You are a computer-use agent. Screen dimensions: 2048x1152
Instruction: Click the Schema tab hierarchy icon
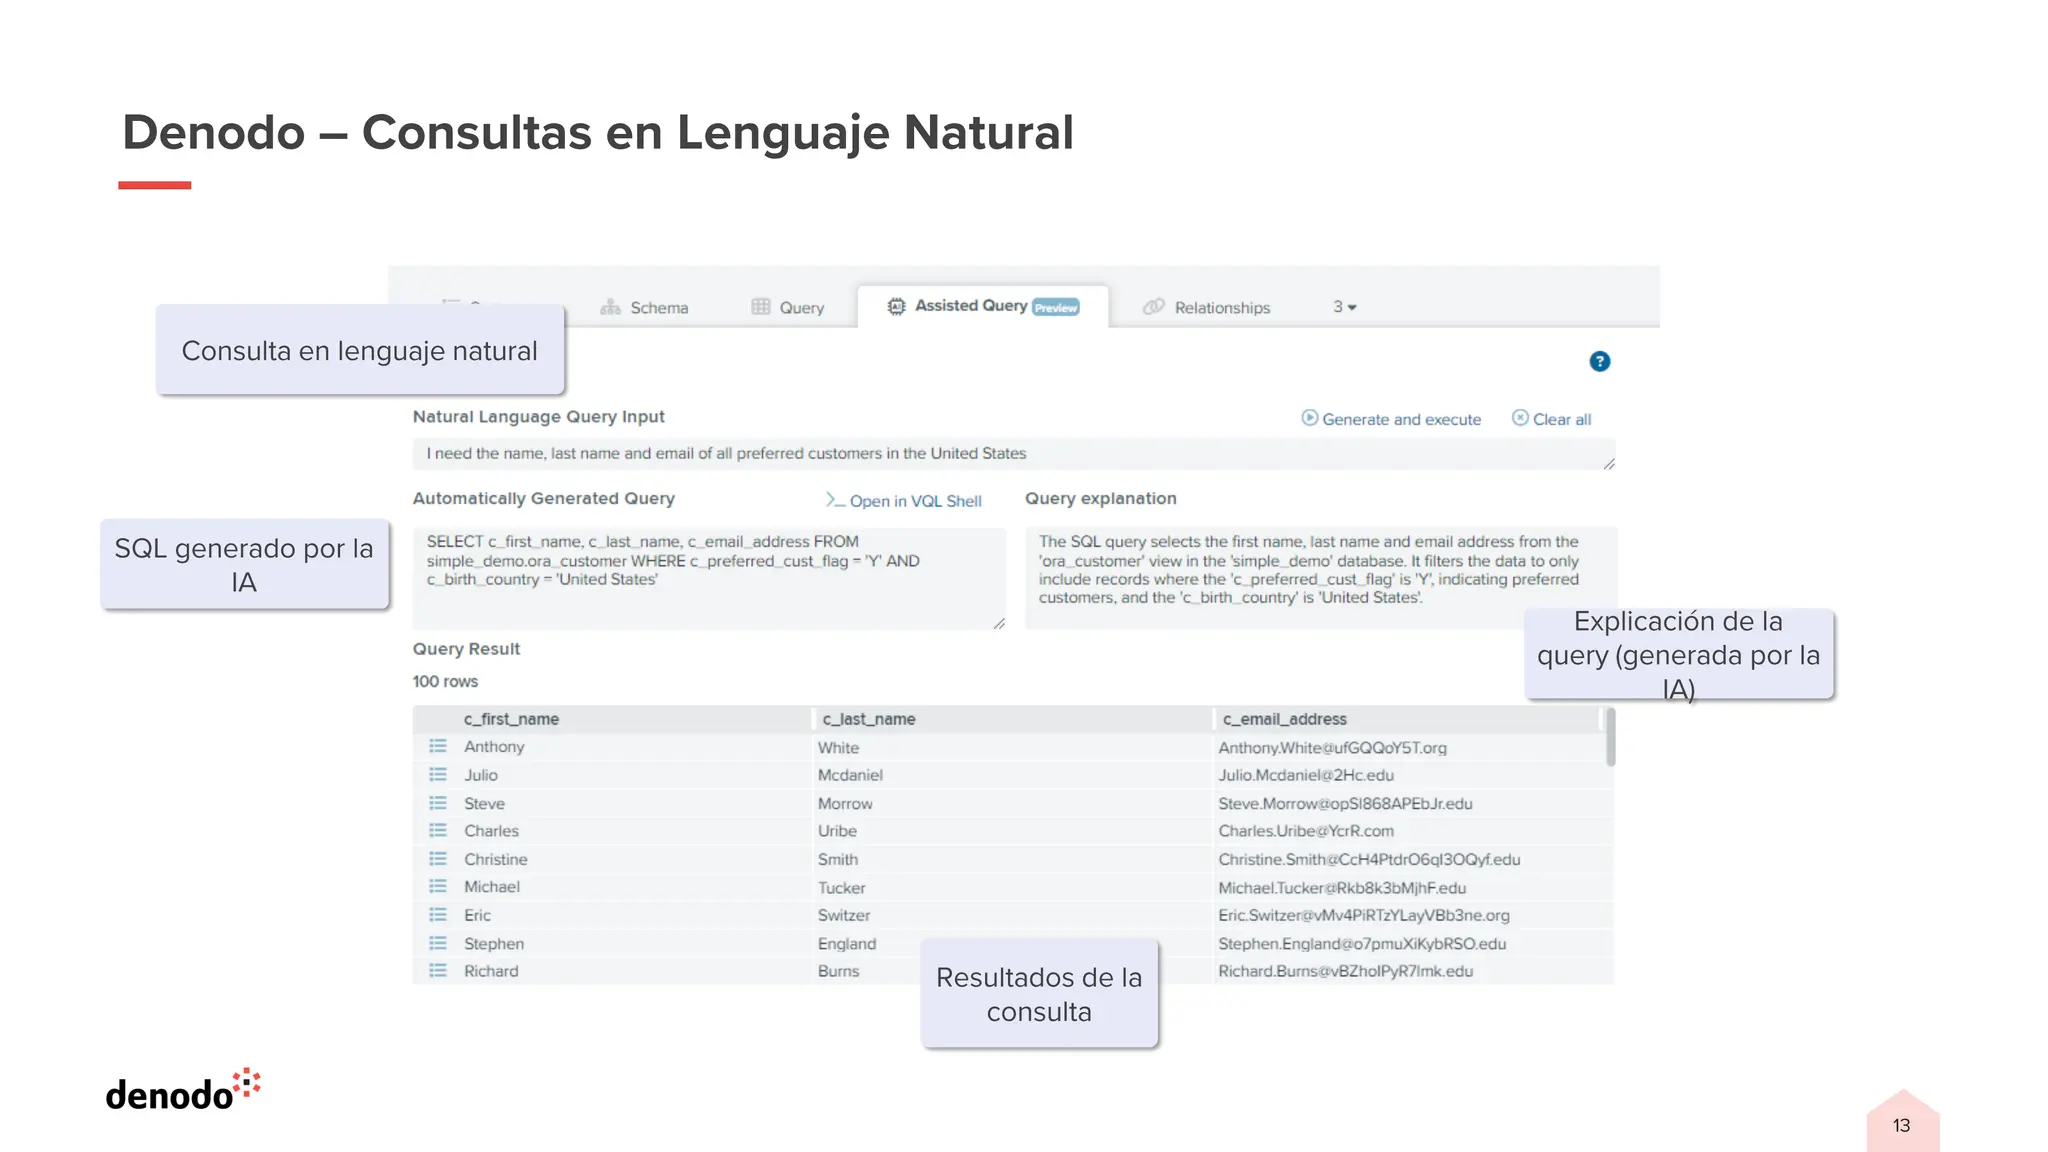[610, 307]
